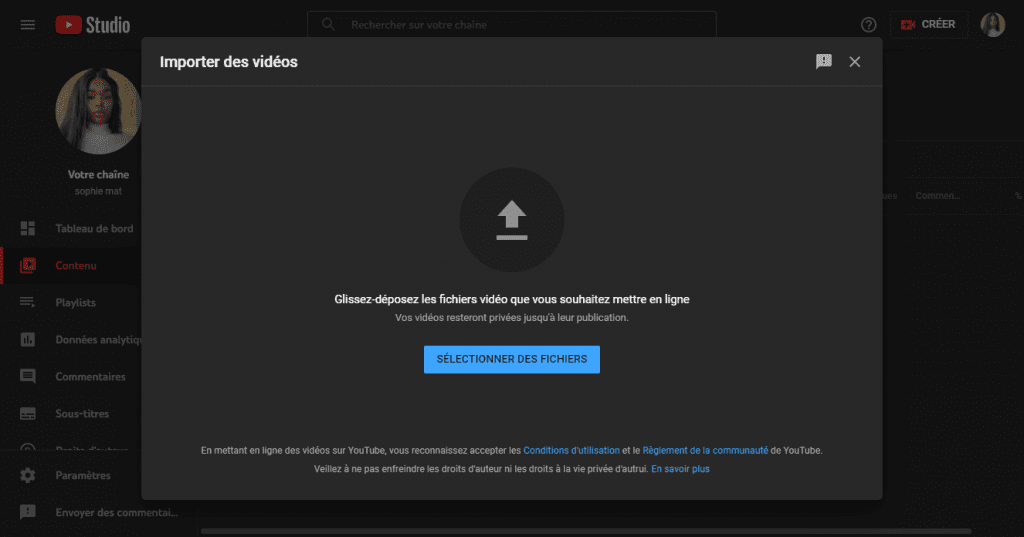Click the 'Glissez-déposez les fichiers vidéo' text
1024x537 pixels.
pos(512,299)
